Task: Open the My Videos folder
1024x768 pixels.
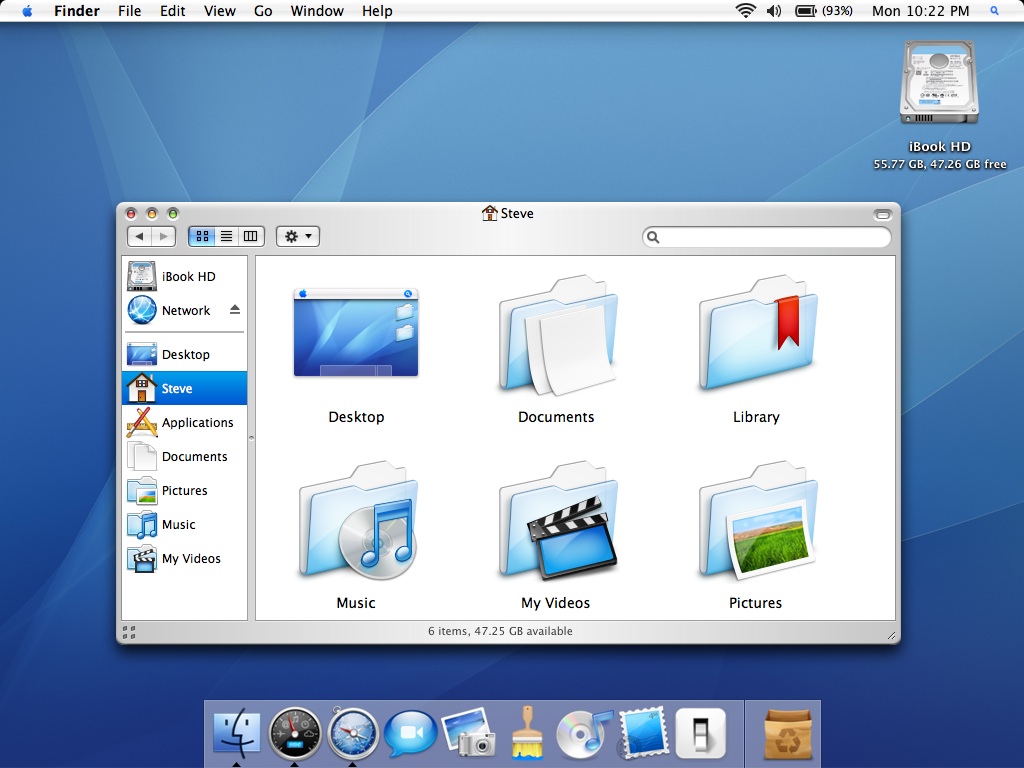Action: 556,524
